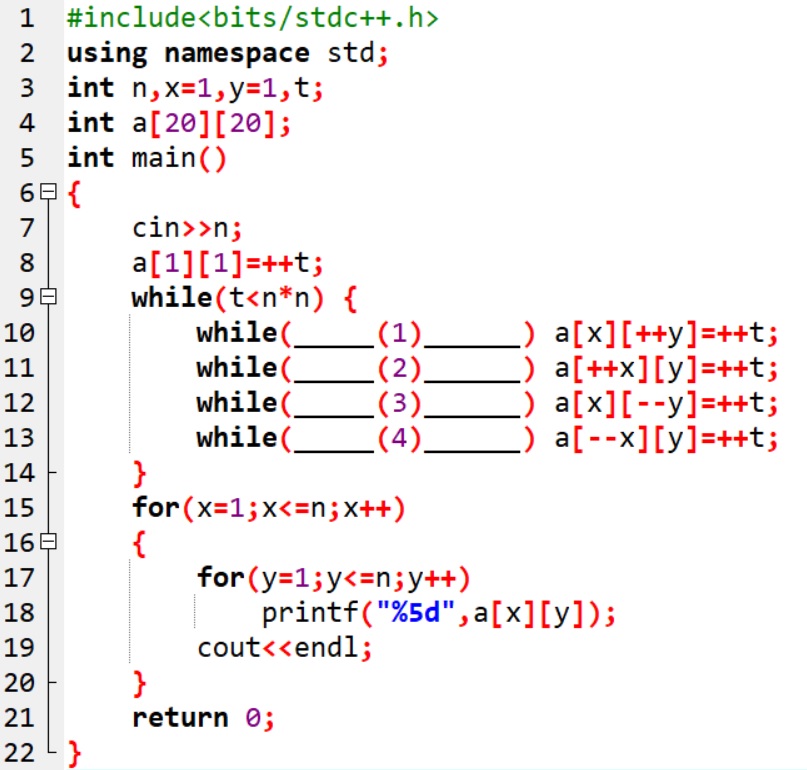This screenshot has height=770, width=807.
Task: Collapse the main function fold at line 6
Action: click(48, 191)
